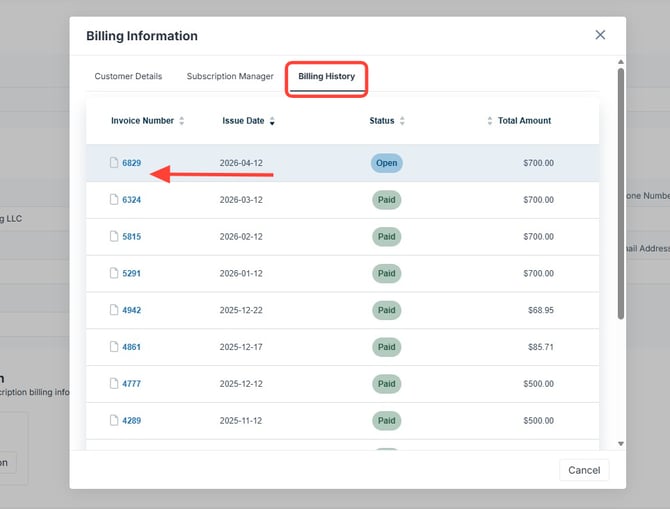
Task: Click document icon beside invoice 4289
Action: pyautogui.click(x=114, y=421)
